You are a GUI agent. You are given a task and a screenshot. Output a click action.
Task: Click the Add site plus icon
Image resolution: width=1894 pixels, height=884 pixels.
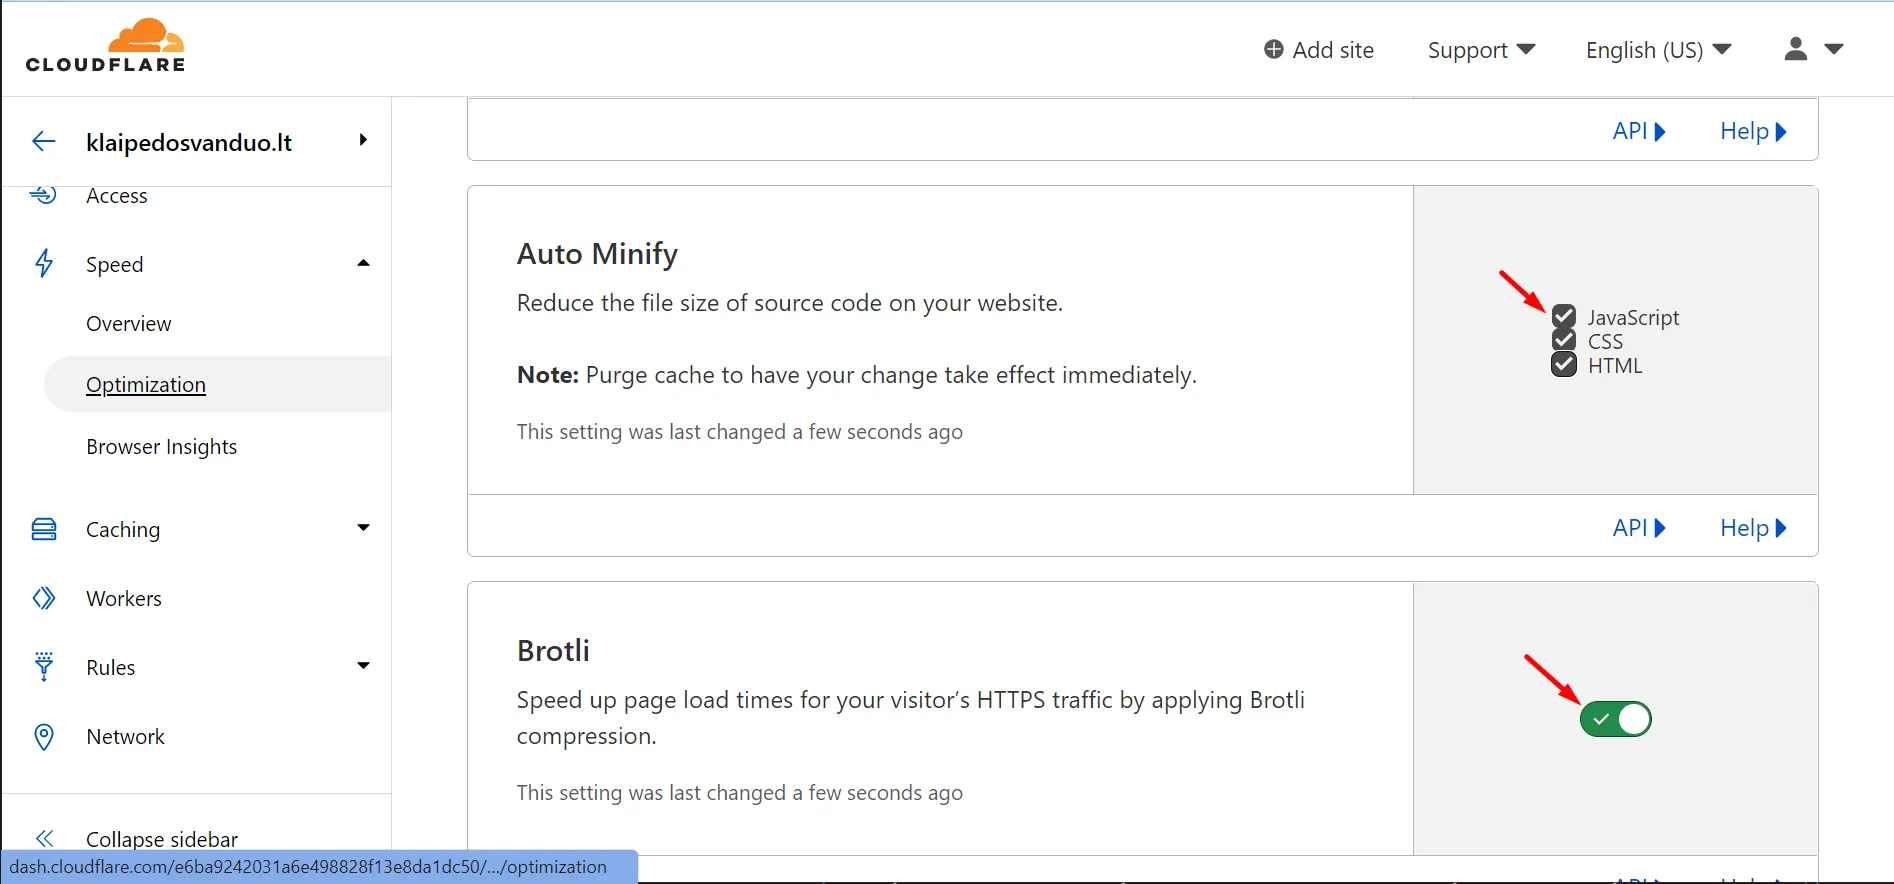tap(1273, 50)
